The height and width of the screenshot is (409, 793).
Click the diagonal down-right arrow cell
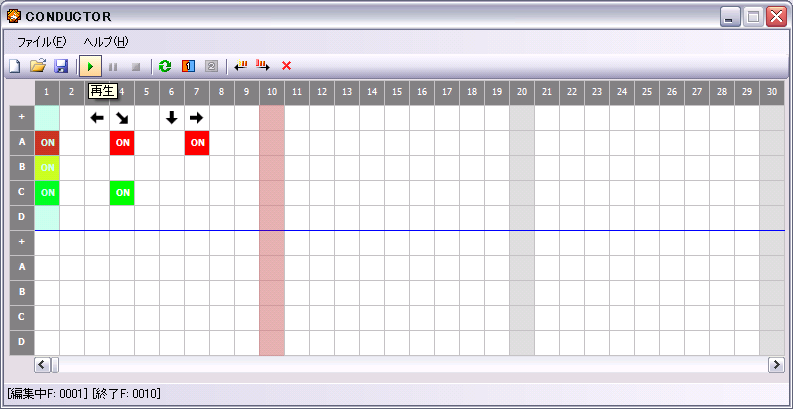click(122, 118)
